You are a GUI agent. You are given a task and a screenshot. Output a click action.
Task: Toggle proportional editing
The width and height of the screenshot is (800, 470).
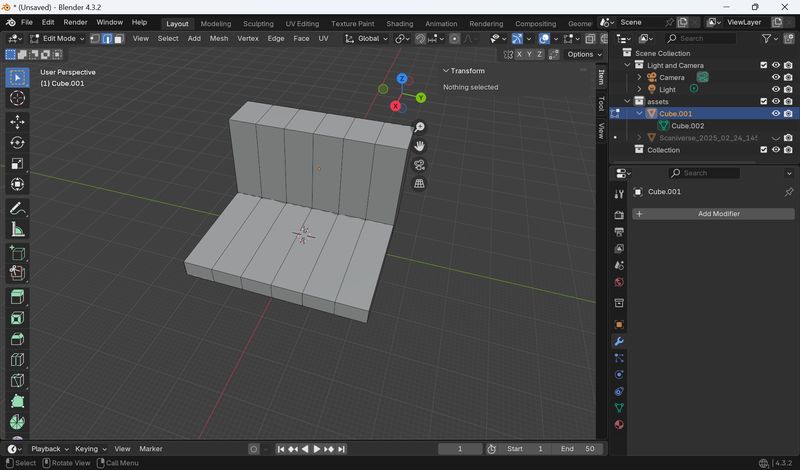tap(454, 39)
